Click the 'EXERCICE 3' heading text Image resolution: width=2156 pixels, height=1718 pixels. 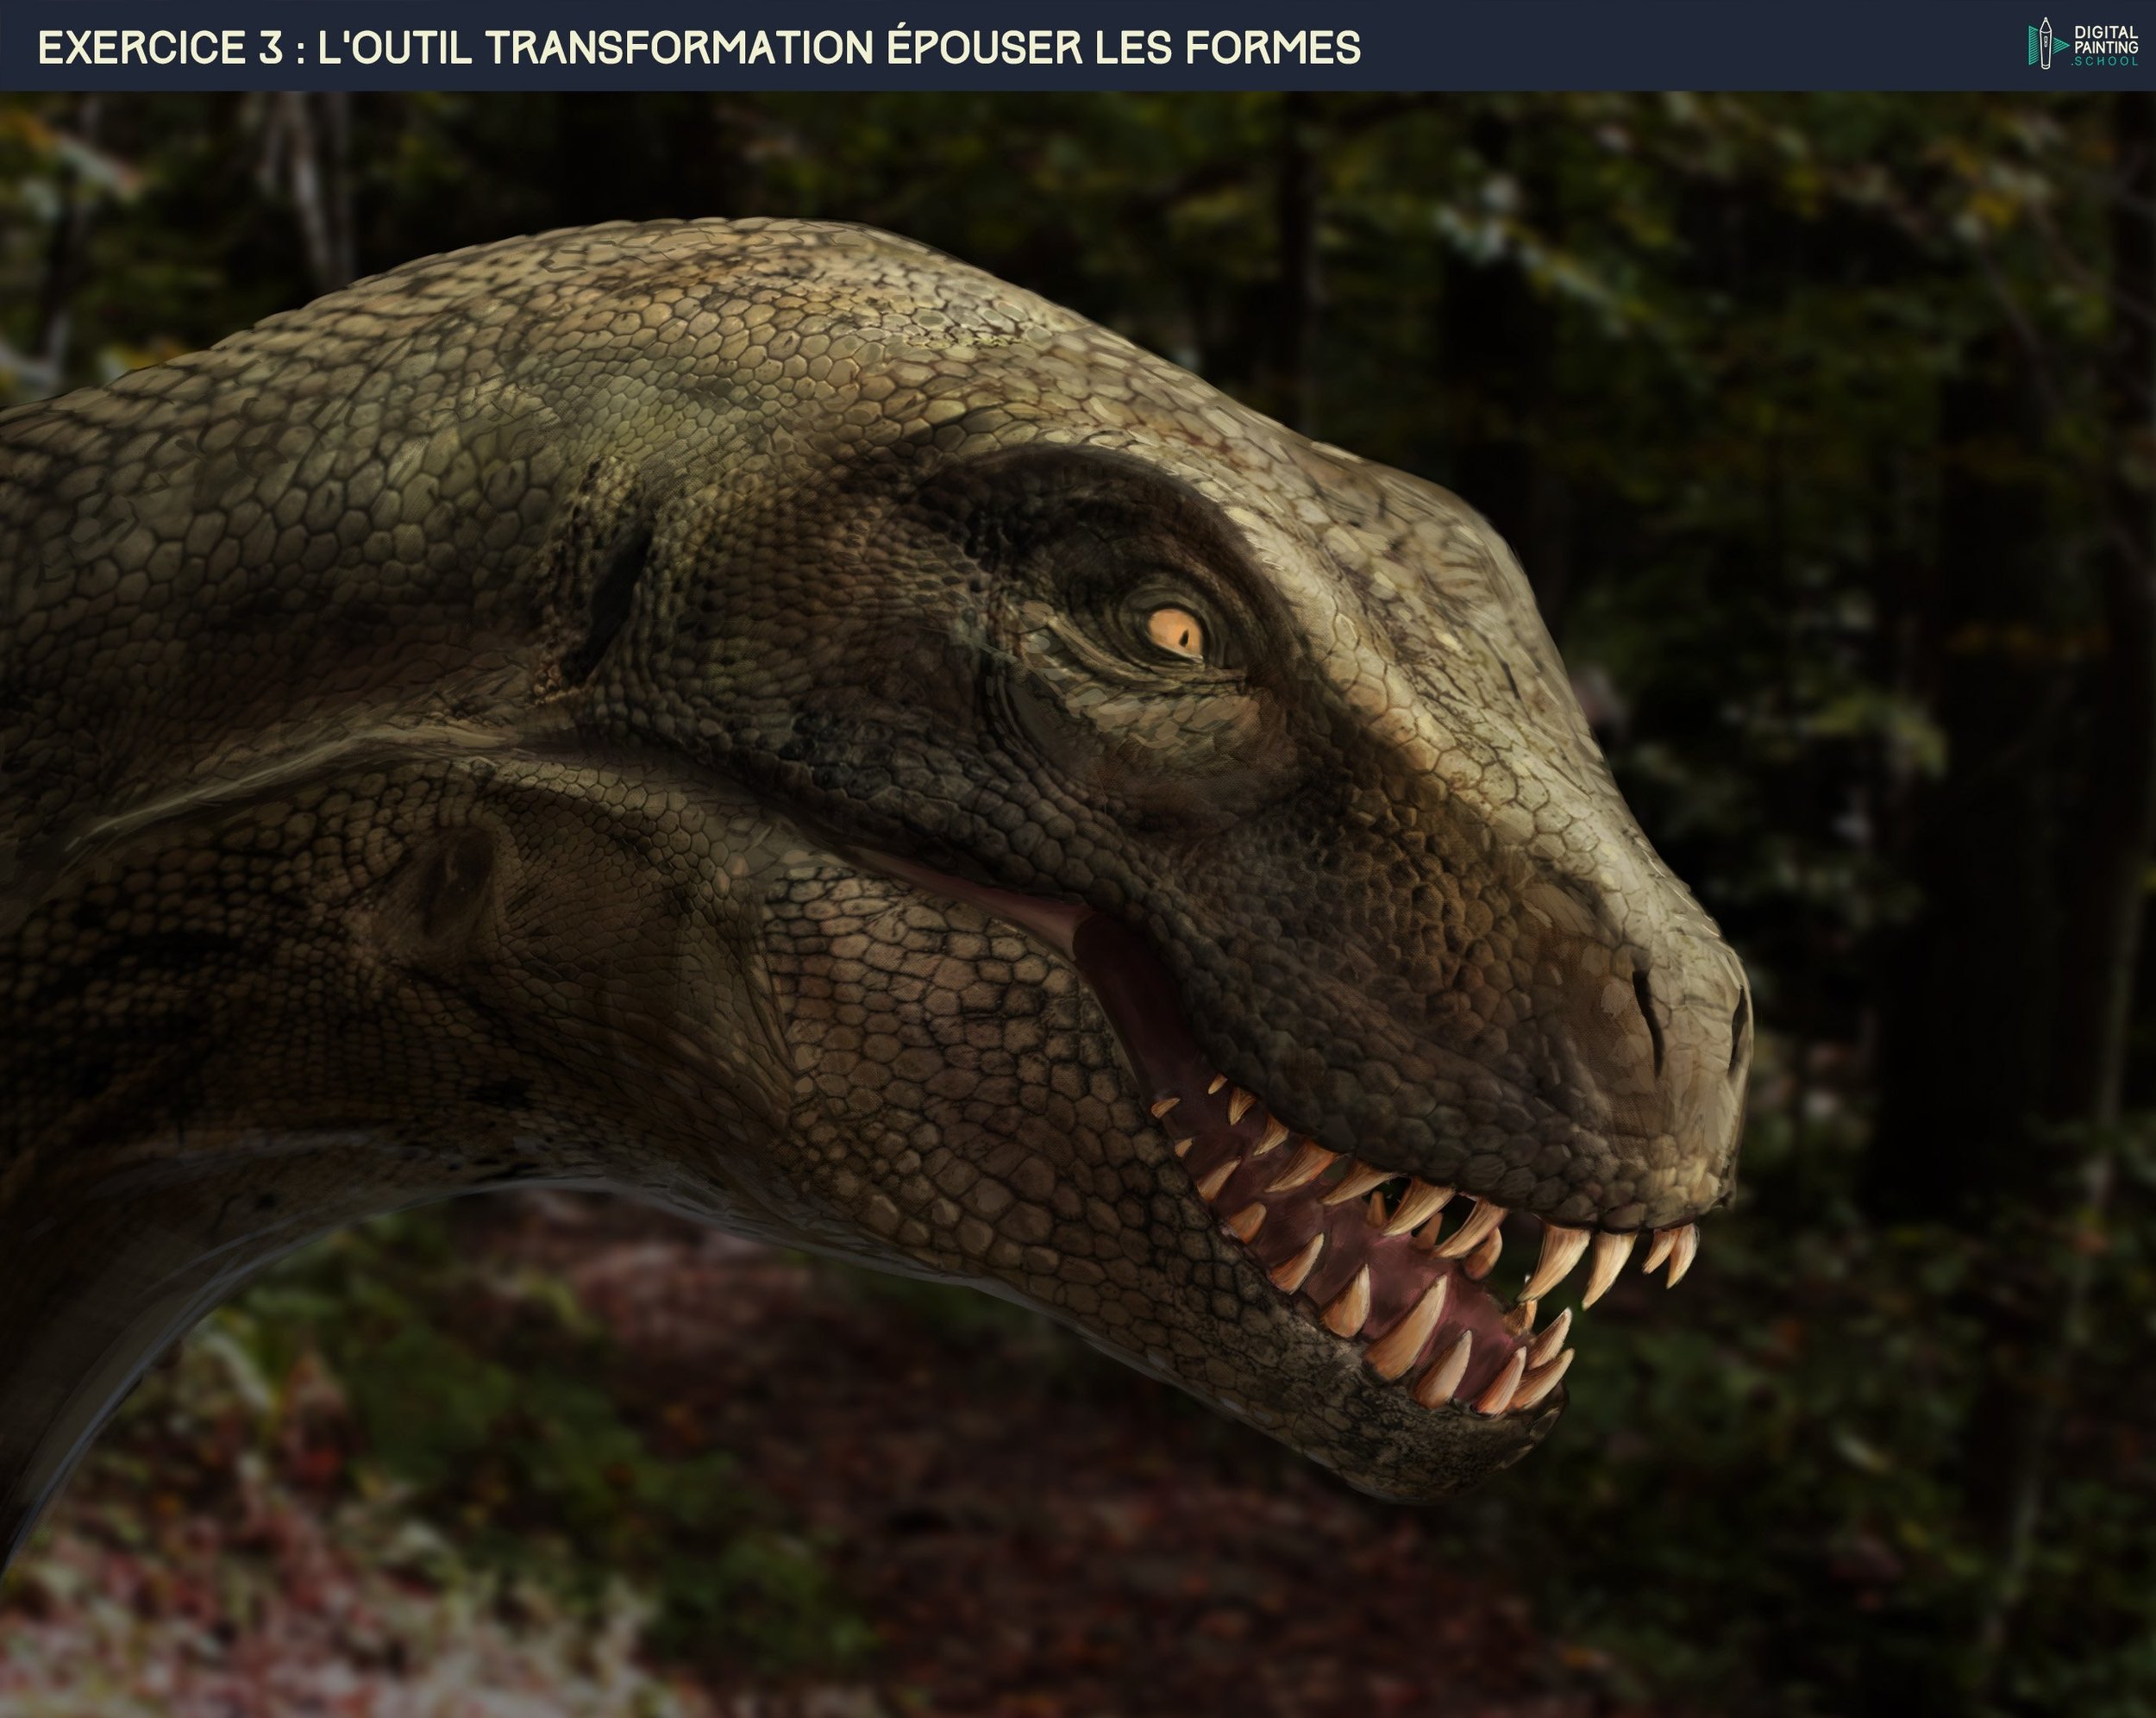pos(161,47)
